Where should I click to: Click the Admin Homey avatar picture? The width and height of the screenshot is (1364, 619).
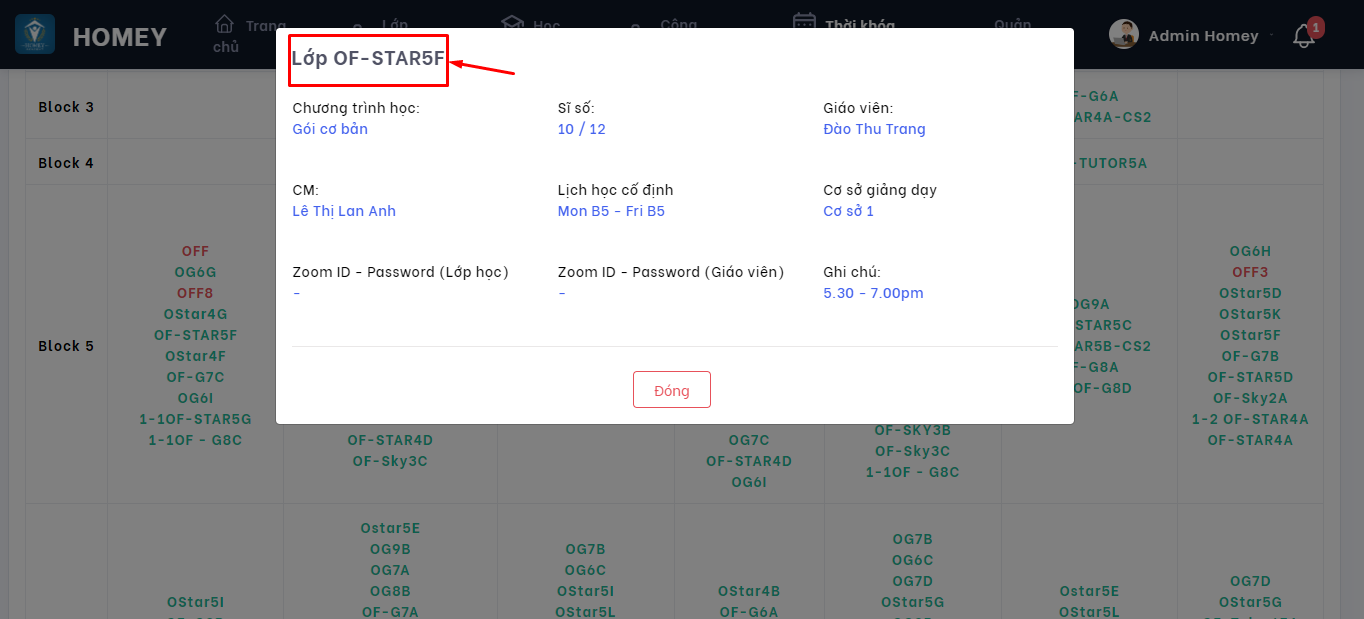click(x=1124, y=34)
